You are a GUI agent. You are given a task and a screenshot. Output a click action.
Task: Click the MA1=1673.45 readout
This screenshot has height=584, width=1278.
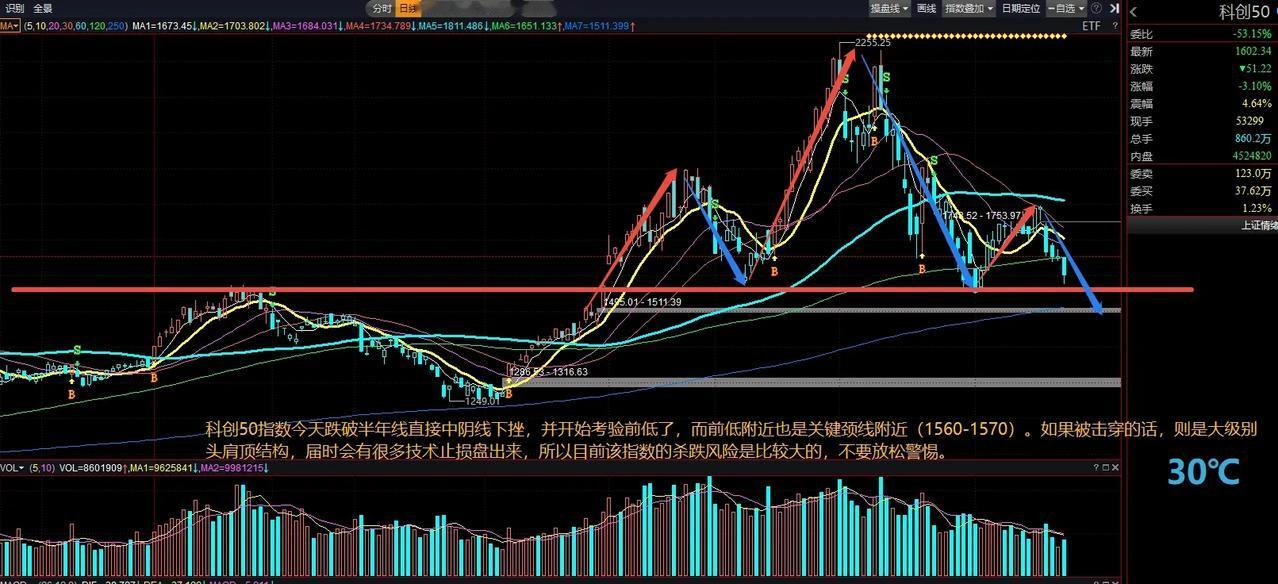(x=163, y=25)
